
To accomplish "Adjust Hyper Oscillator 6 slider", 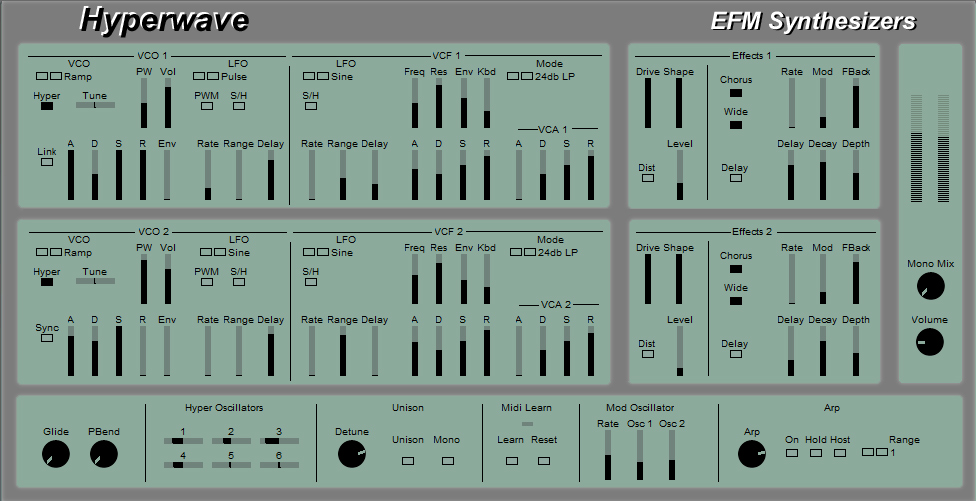I will click(279, 465).
